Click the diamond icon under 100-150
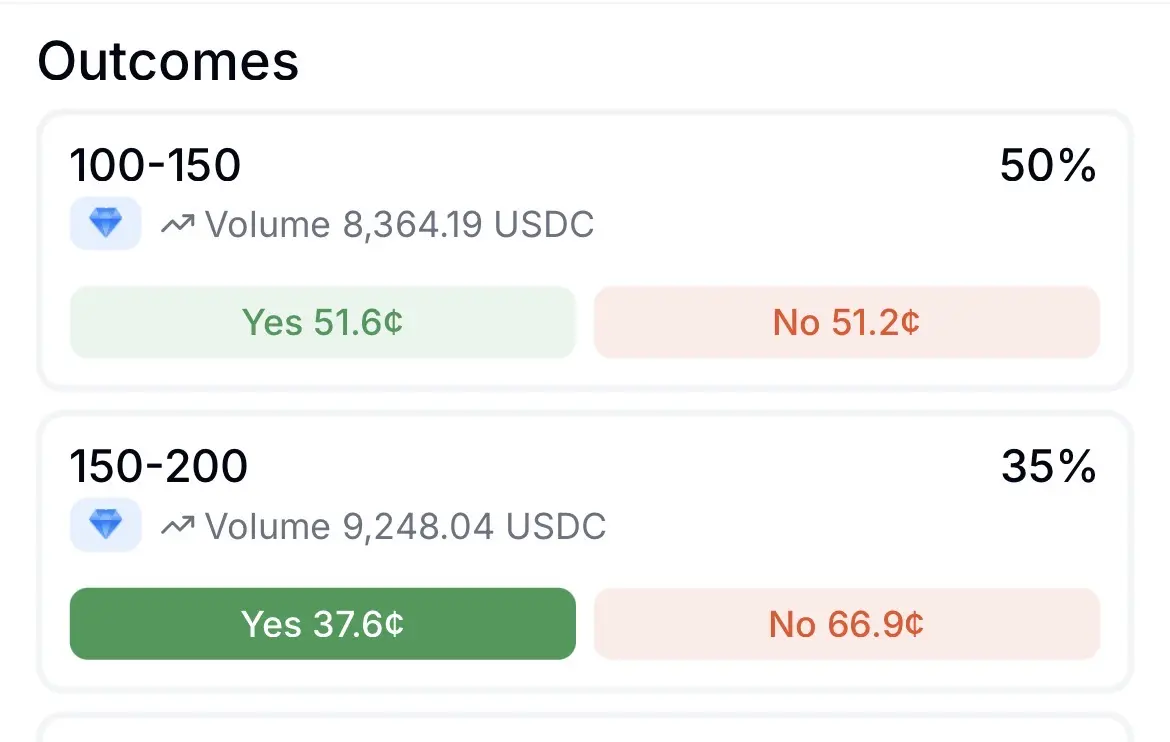This screenshot has height=742, width=1170. coord(105,224)
